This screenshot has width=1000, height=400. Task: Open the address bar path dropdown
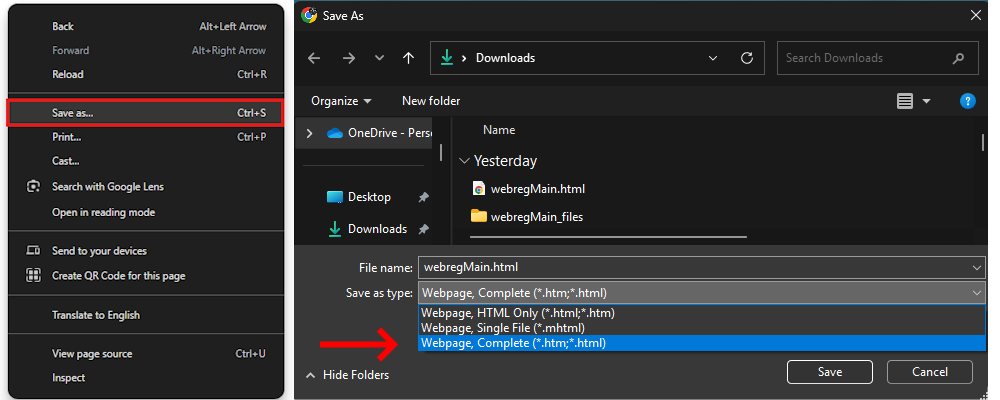pos(712,58)
